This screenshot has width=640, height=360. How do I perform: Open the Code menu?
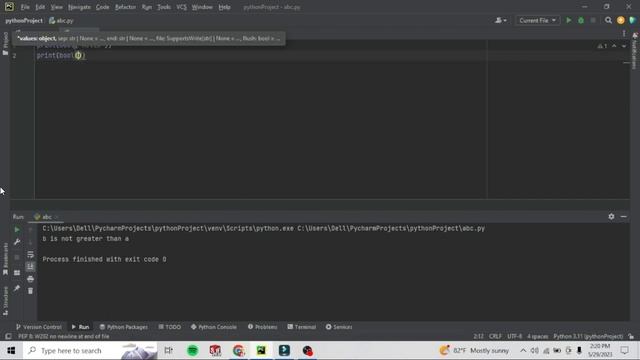coord(102,7)
